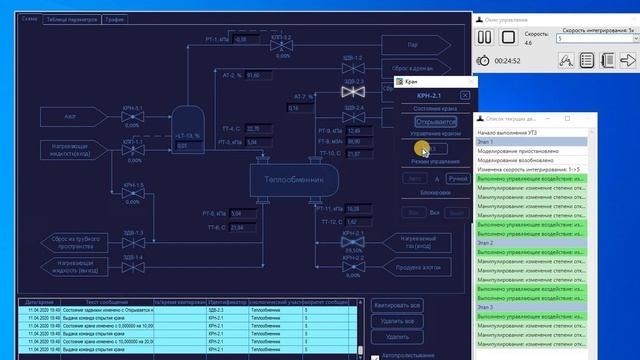The height and width of the screenshot is (360, 640).
Task: Switch valve control mode to Ручной
Action: tap(458, 179)
